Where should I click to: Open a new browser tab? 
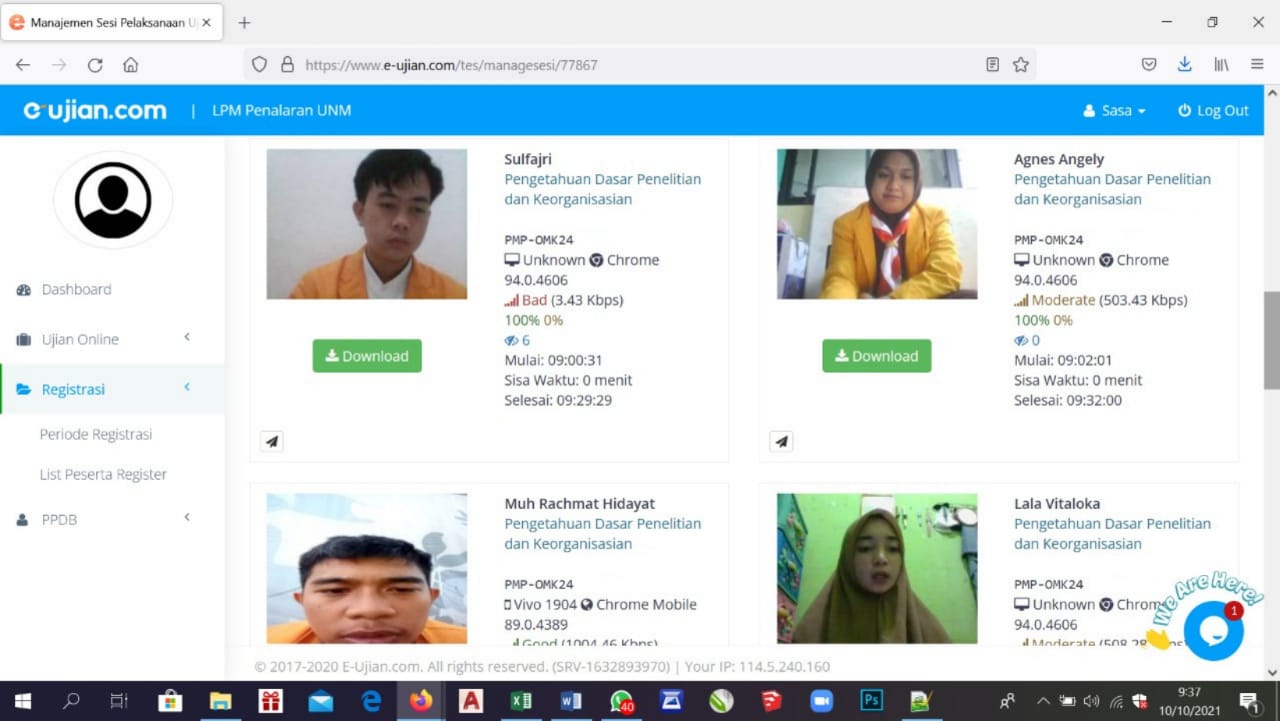pyautogui.click(x=244, y=22)
